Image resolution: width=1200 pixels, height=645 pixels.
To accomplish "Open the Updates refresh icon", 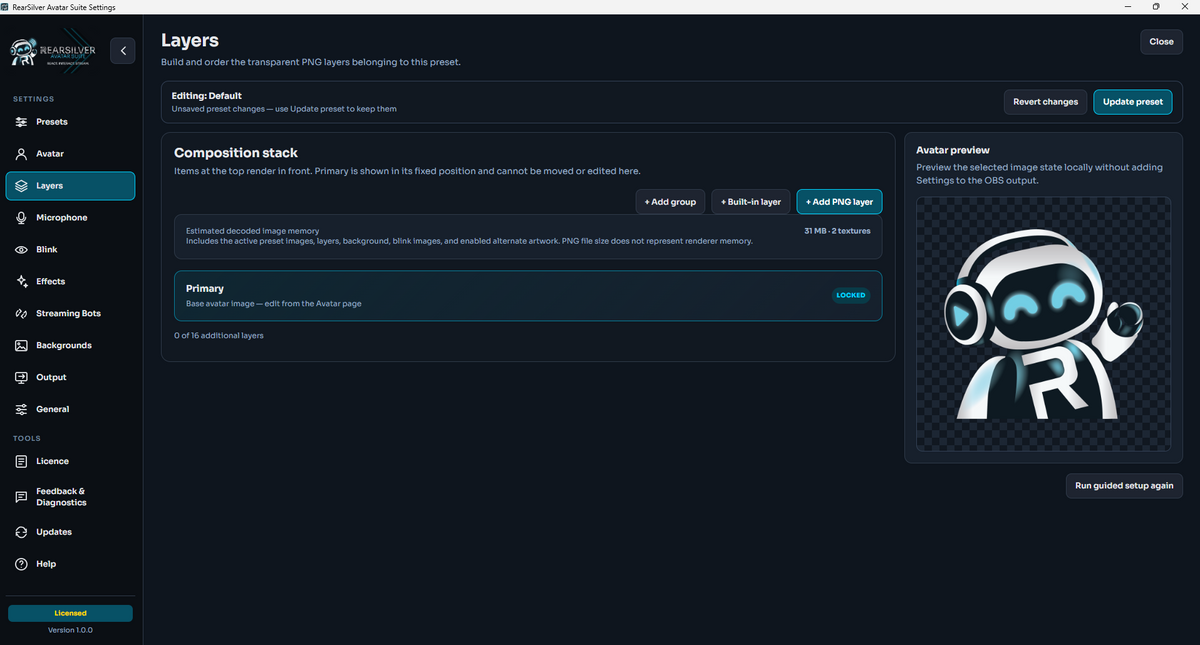I will point(21,532).
